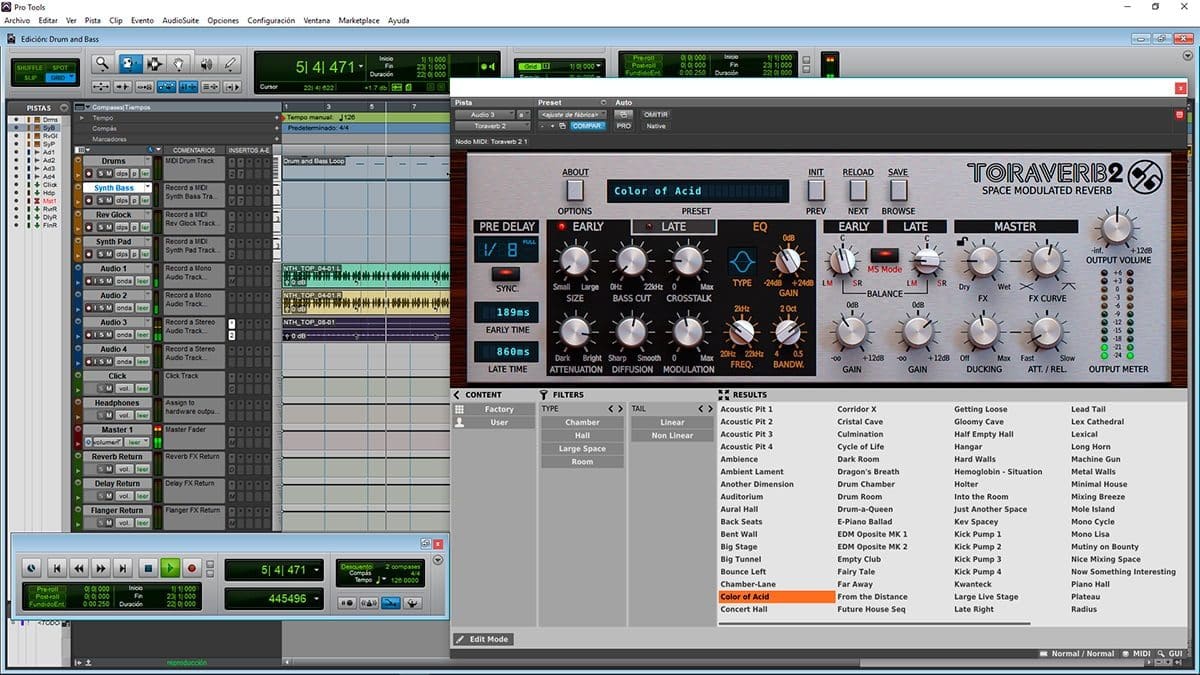Open the Pista menu
Image resolution: width=1200 pixels, height=675 pixels.
tap(93, 20)
